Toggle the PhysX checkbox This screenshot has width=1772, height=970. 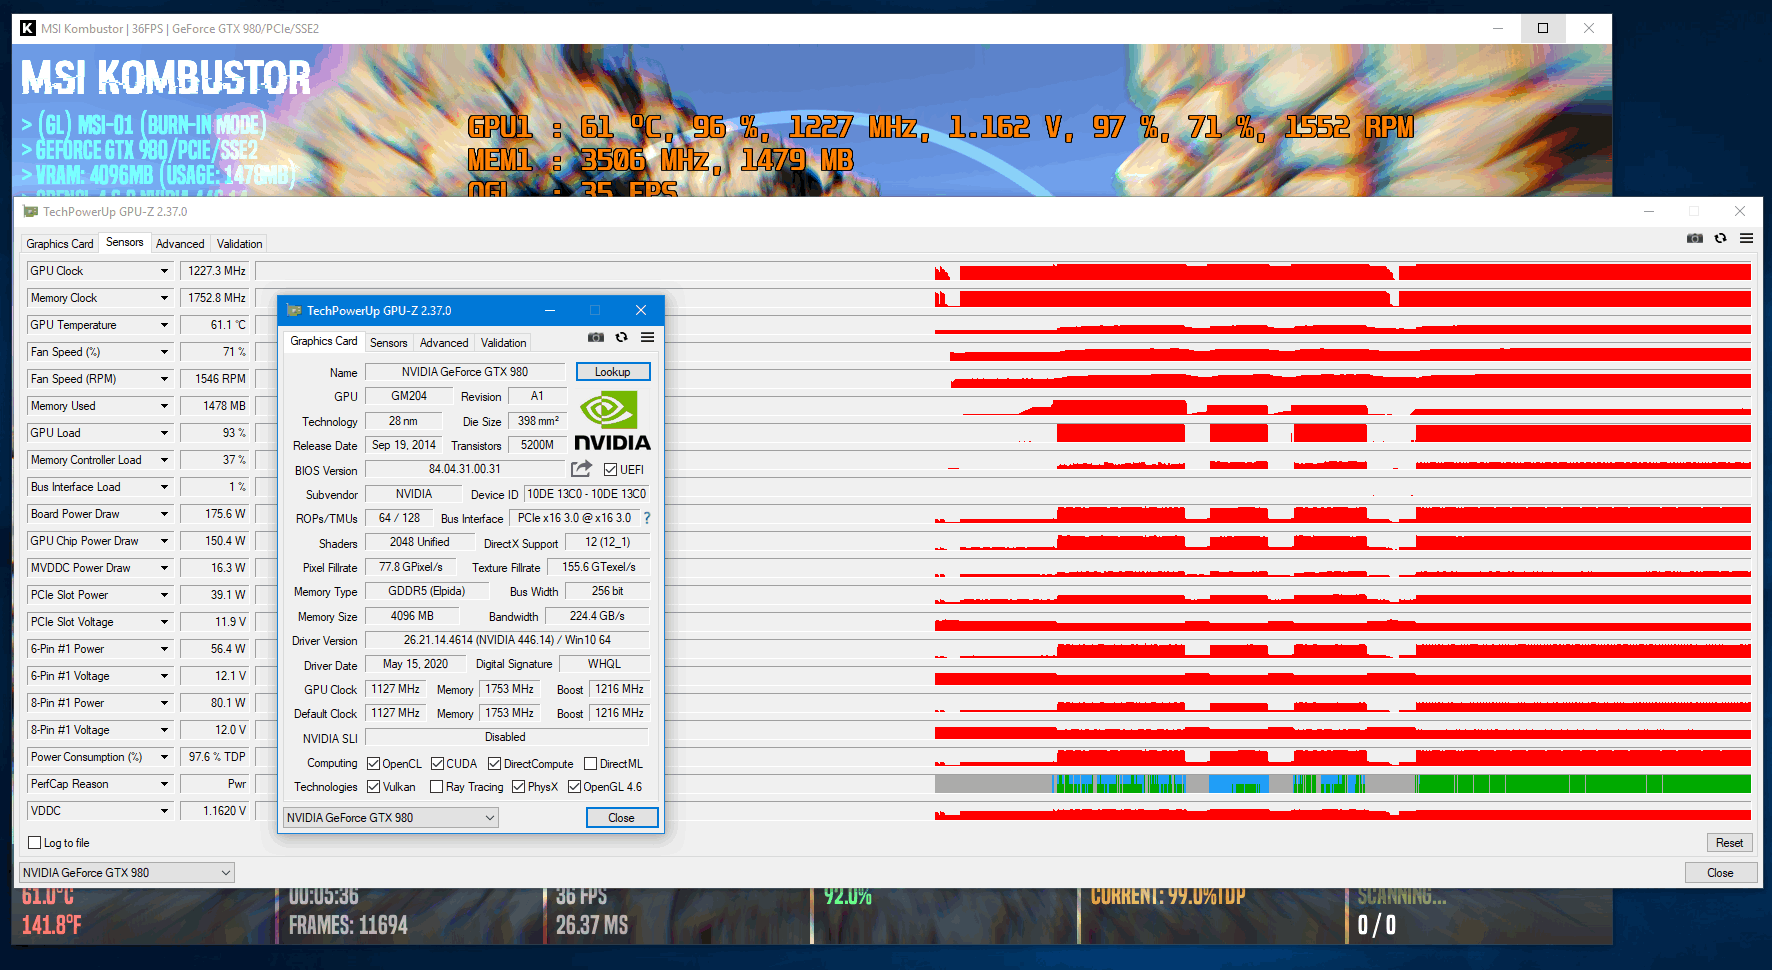(x=518, y=786)
